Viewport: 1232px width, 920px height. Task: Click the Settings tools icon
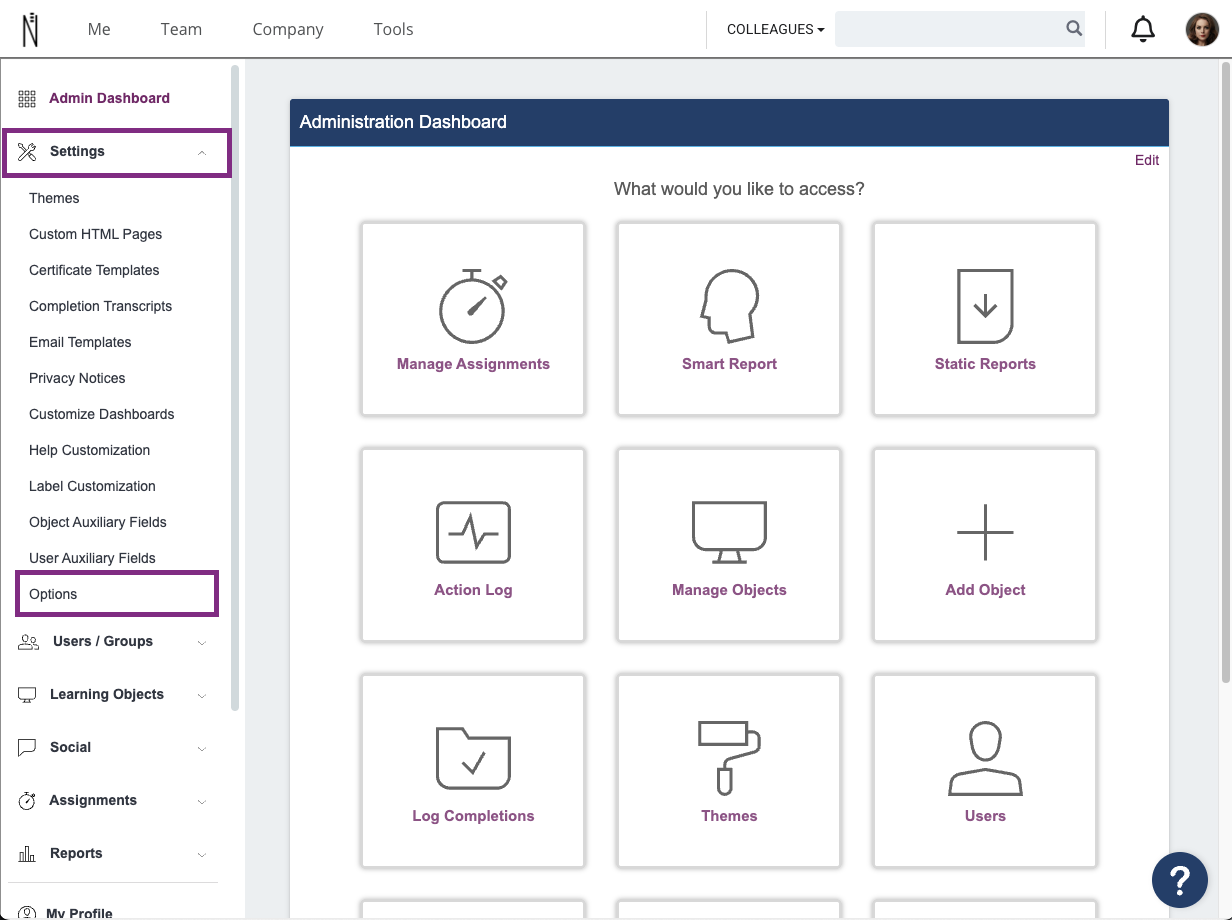(27, 152)
